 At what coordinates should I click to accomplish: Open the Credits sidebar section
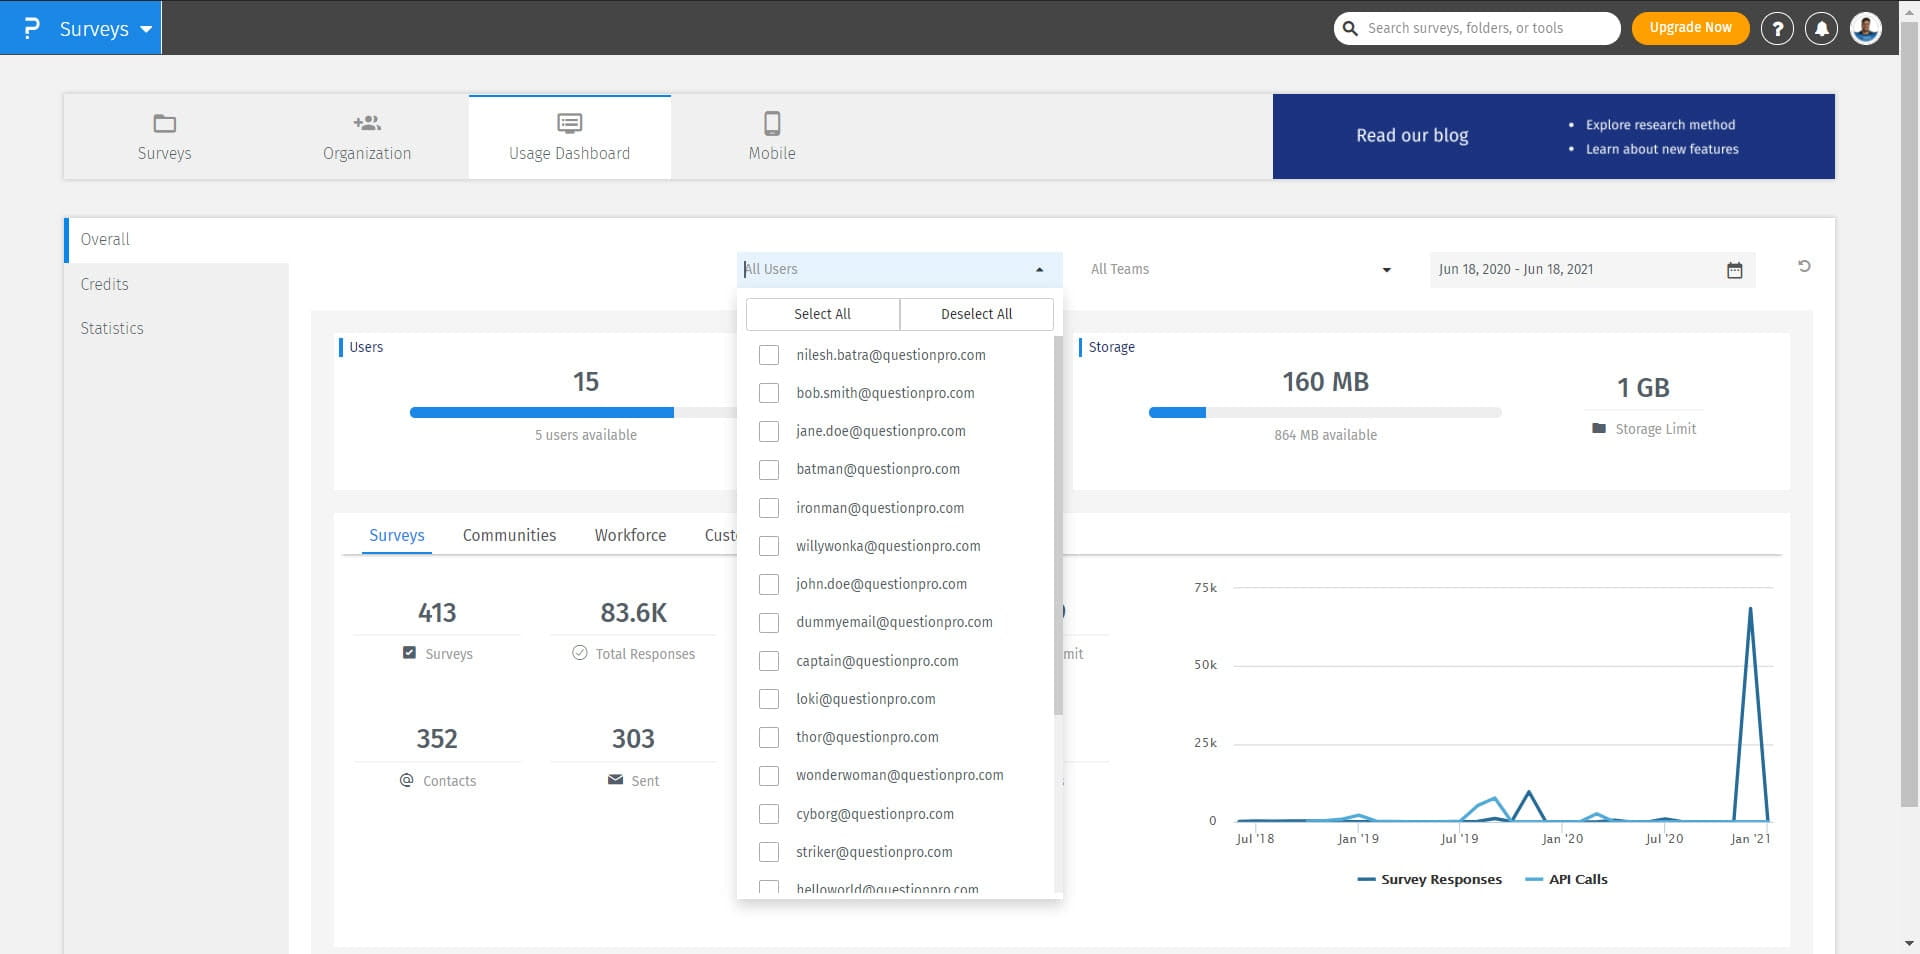point(105,284)
